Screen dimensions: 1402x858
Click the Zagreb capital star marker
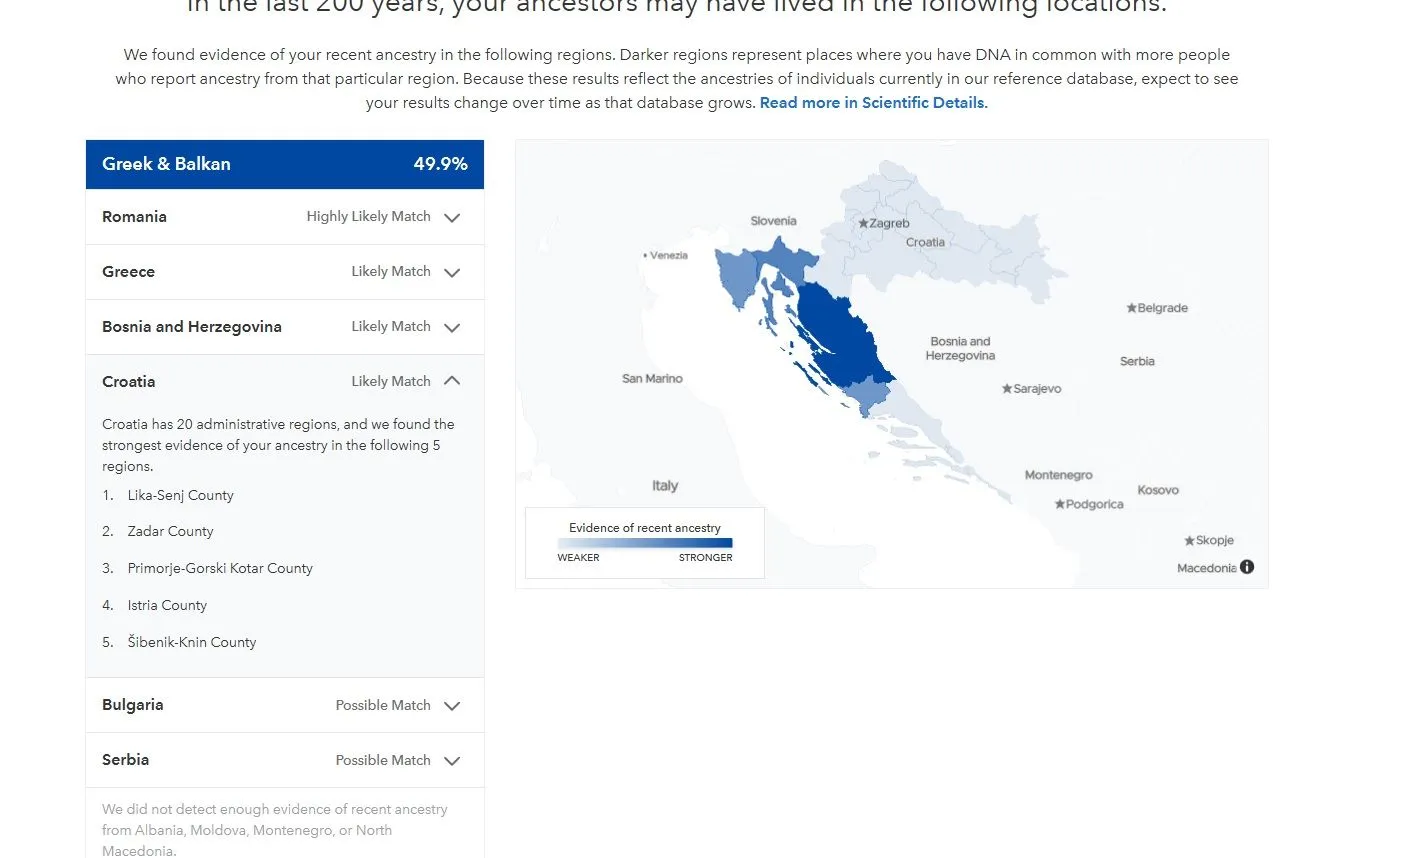(x=863, y=224)
